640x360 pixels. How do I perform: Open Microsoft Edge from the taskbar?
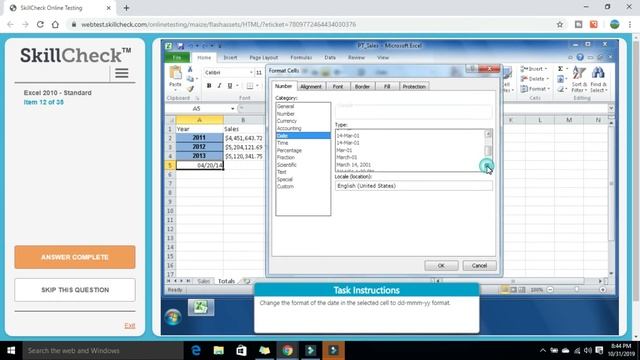[196, 350]
